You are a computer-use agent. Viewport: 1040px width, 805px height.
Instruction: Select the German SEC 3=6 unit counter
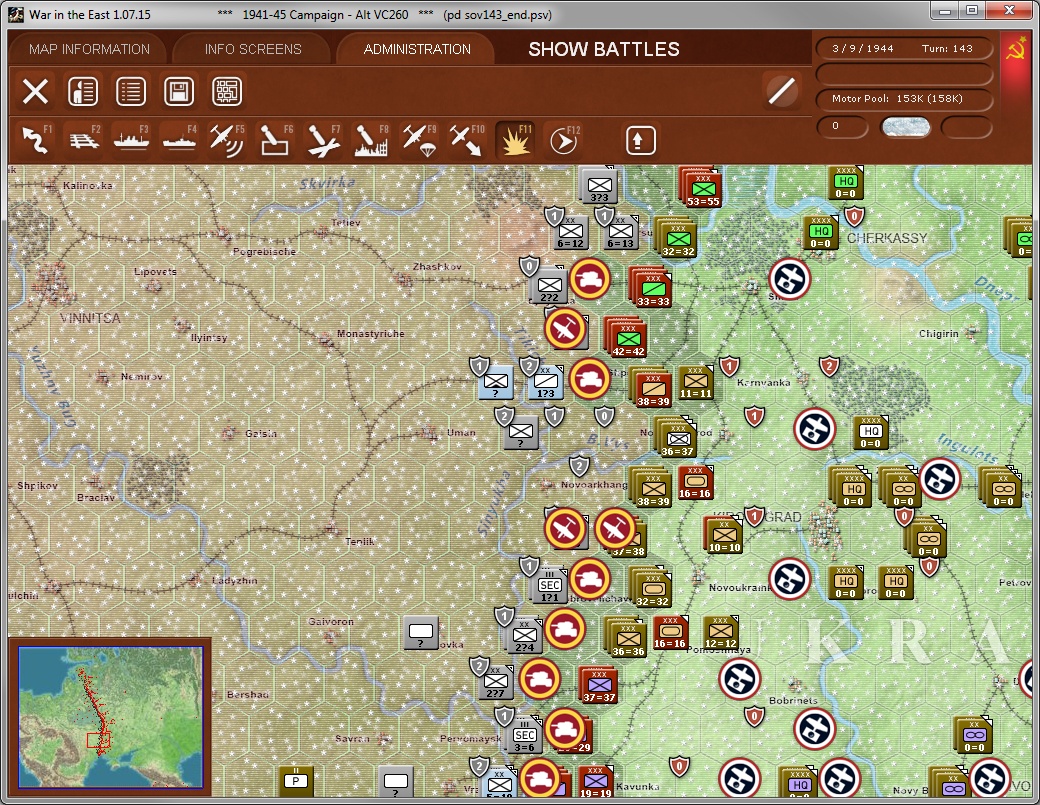(x=524, y=735)
